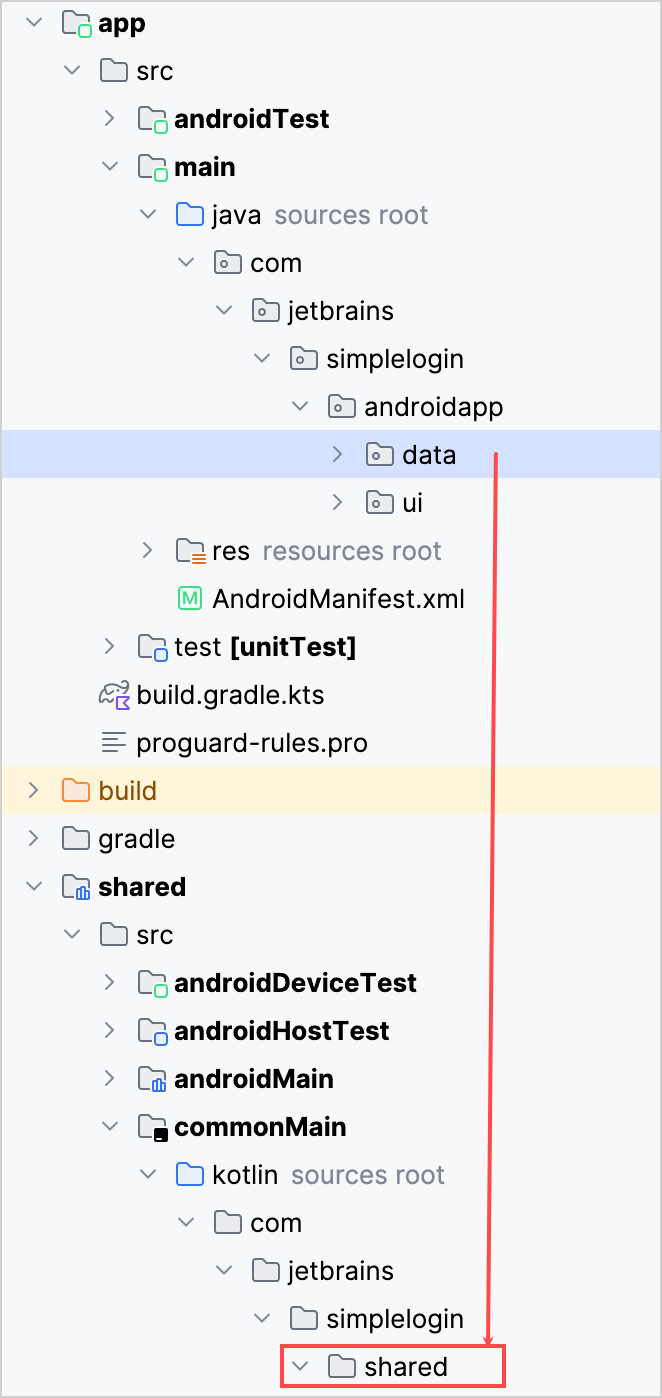Select the AndroidManifest.xml file icon
The image size is (662, 1398).
pyautogui.click(x=192, y=598)
